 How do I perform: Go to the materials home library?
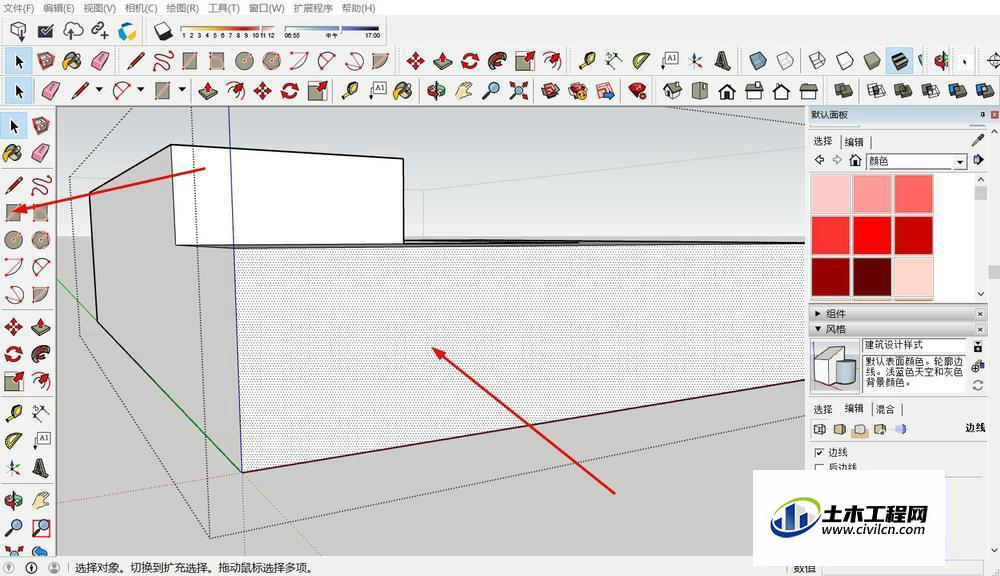[x=855, y=161]
